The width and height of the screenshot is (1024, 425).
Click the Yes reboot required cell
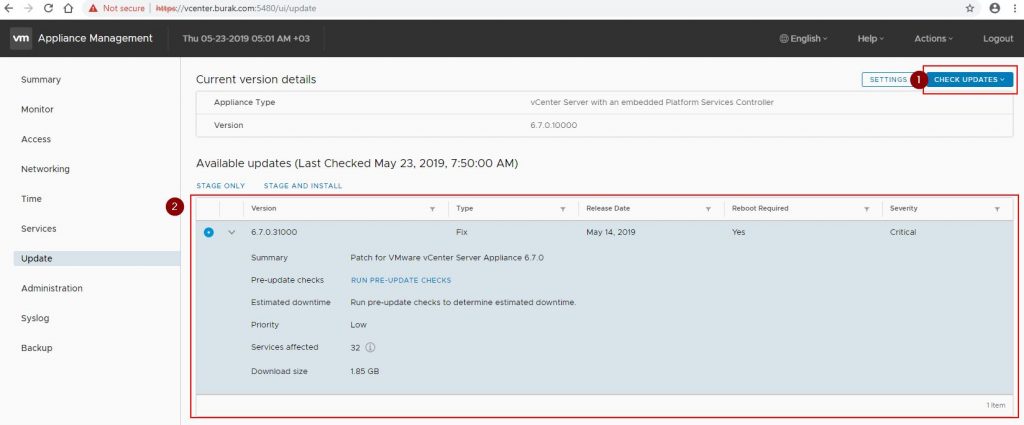click(x=739, y=232)
